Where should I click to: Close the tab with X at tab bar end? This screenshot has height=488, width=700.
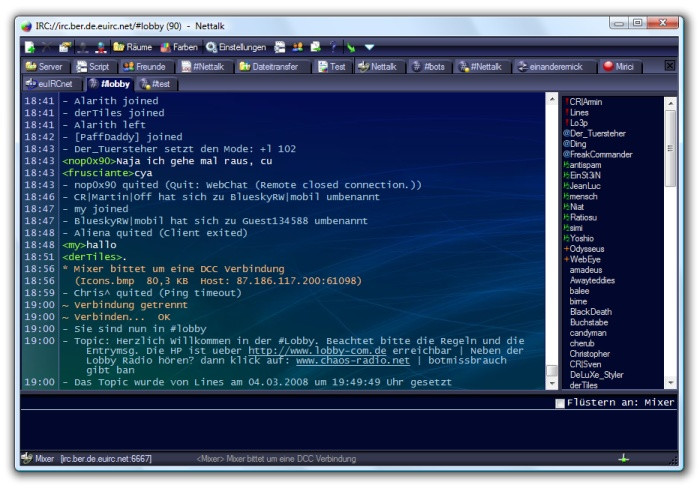[x=670, y=66]
